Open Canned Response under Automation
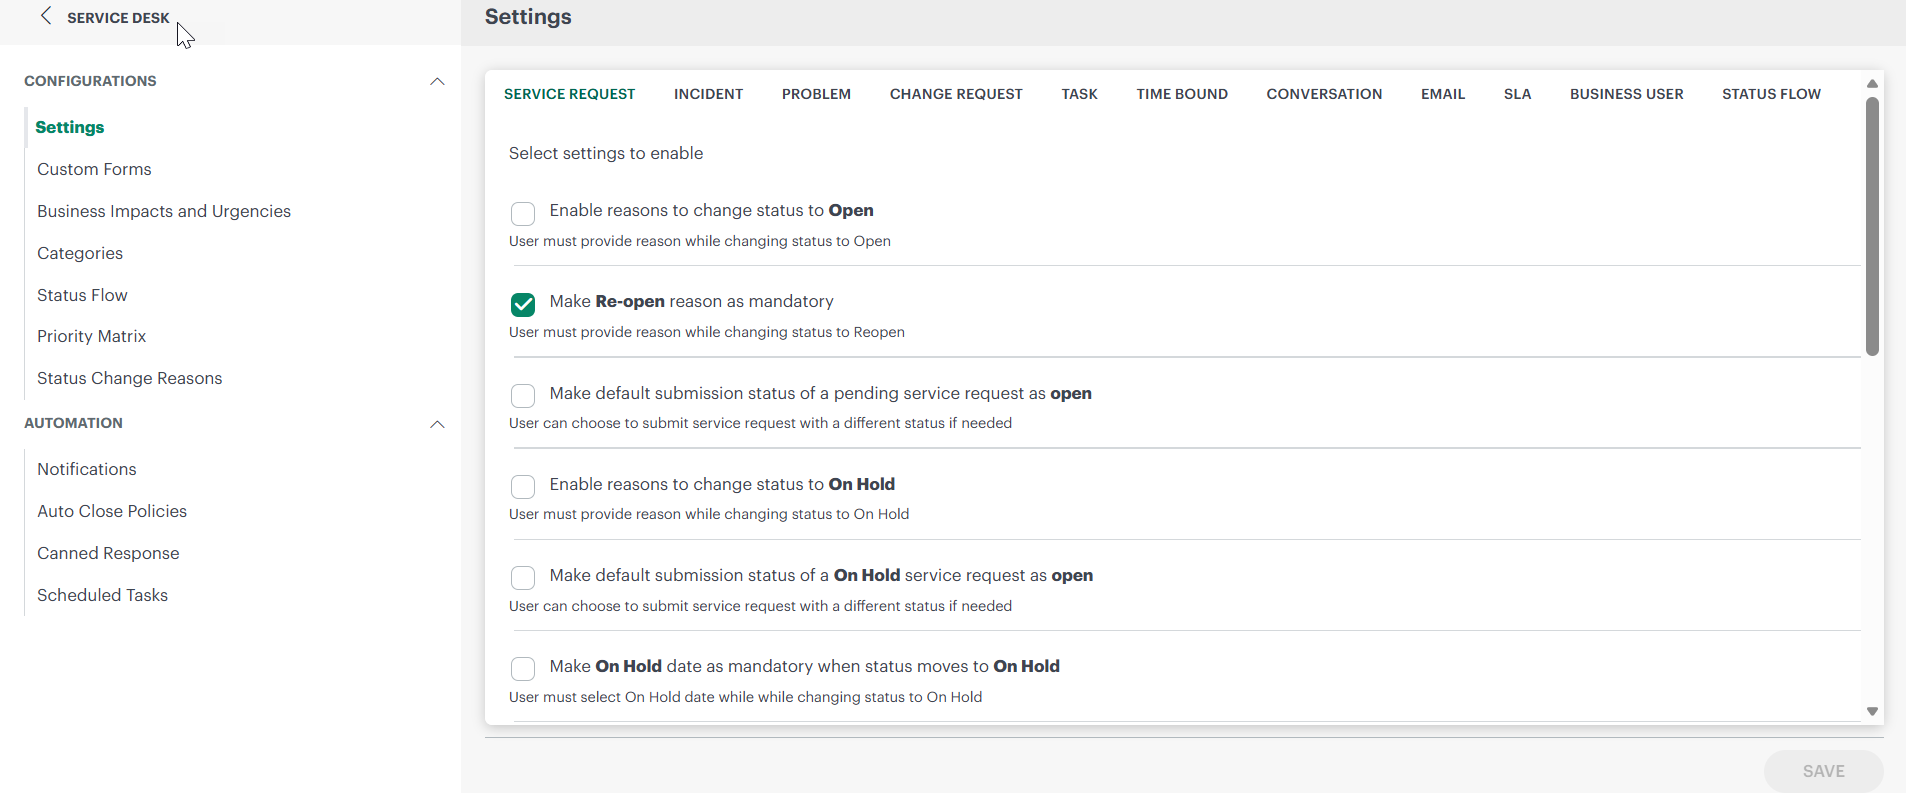1906x793 pixels. click(x=108, y=553)
